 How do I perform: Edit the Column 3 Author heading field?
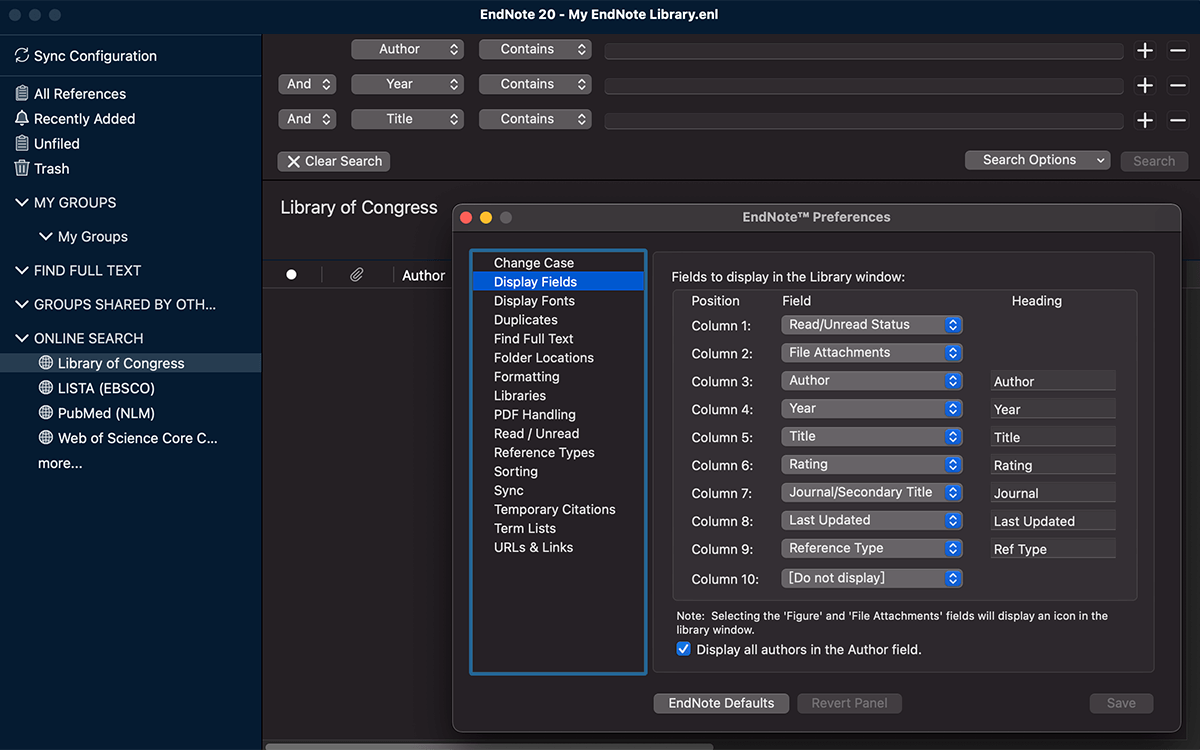coord(1053,381)
